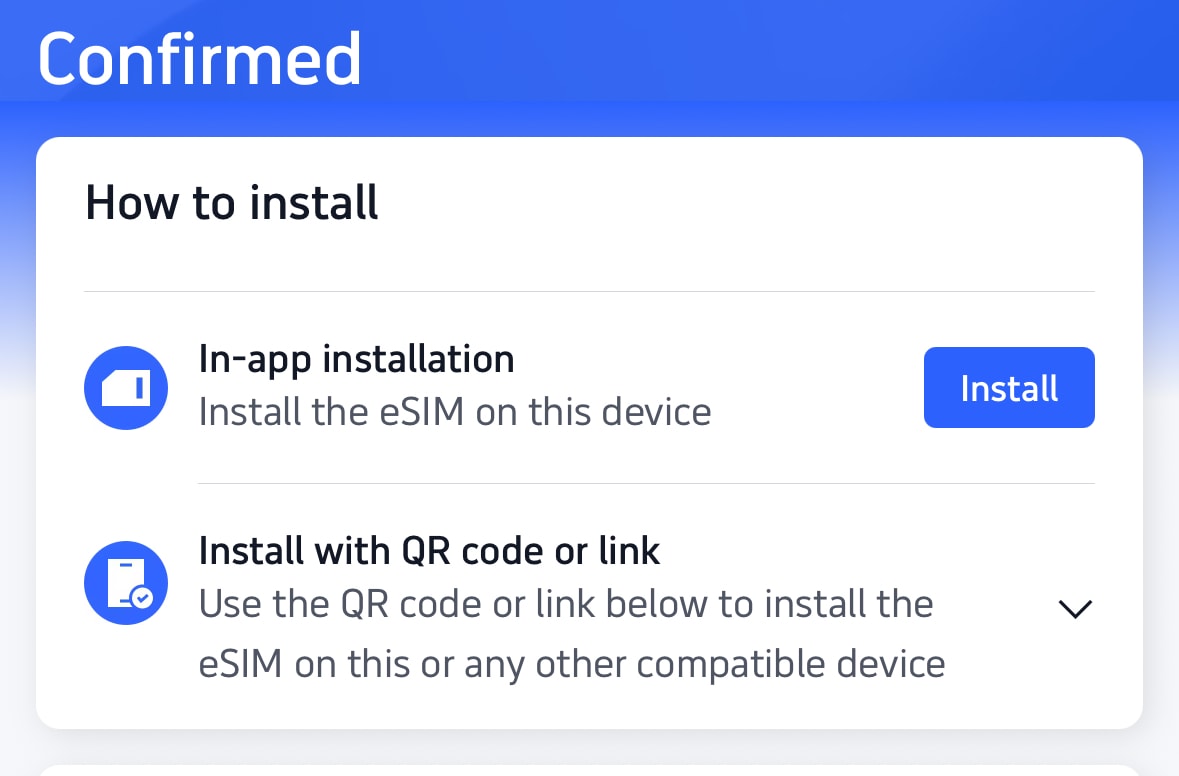Tap Install the eSIM on this device description
The width and height of the screenshot is (1179, 776).
click(x=455, y=411)
